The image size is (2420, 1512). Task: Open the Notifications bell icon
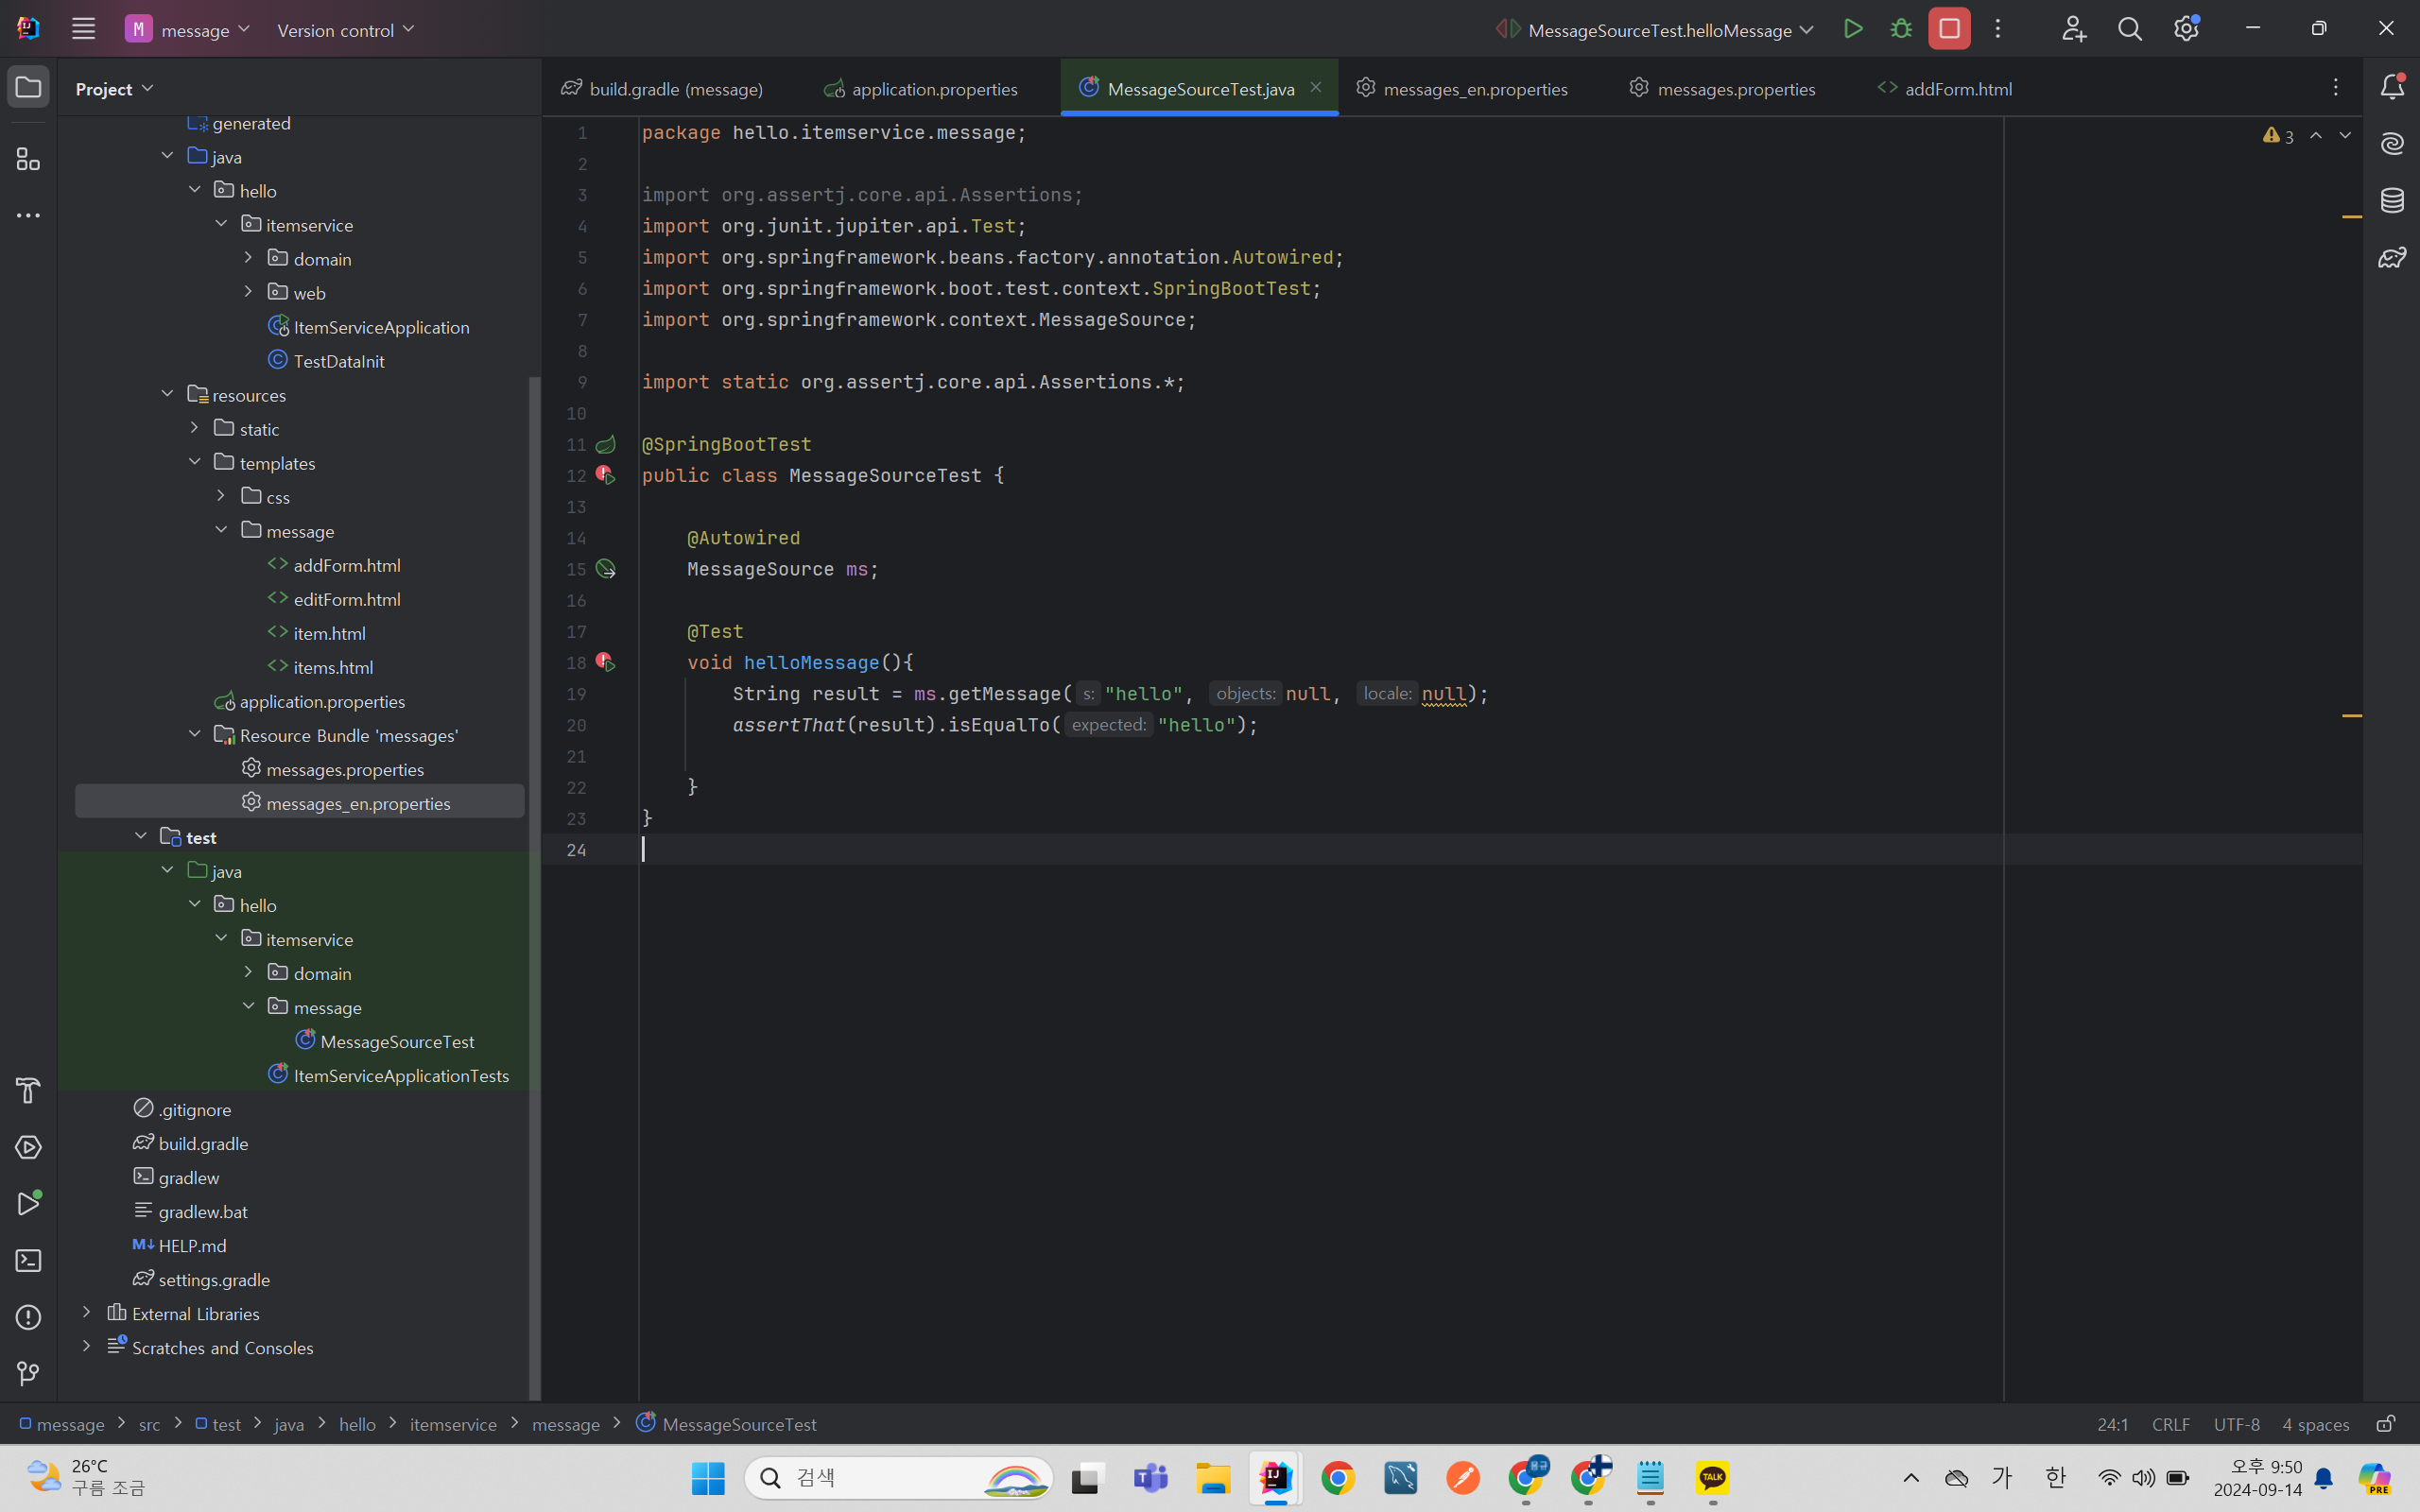(x=2392, y=87)
